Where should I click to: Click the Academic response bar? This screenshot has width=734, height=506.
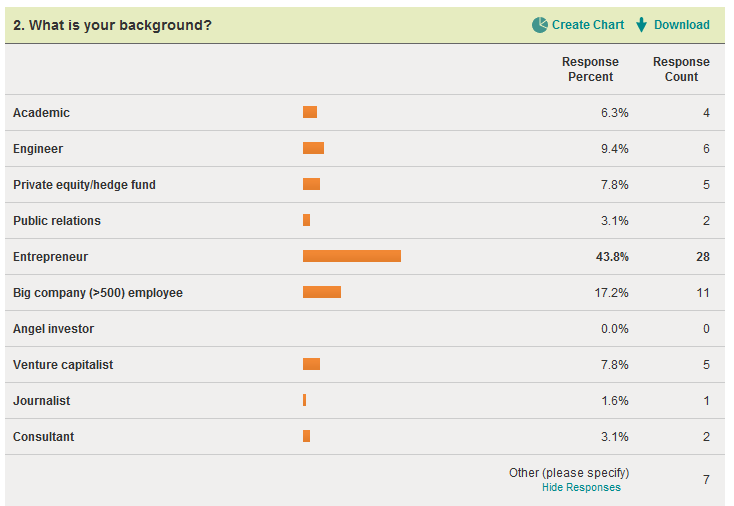[x=310, y=113]
